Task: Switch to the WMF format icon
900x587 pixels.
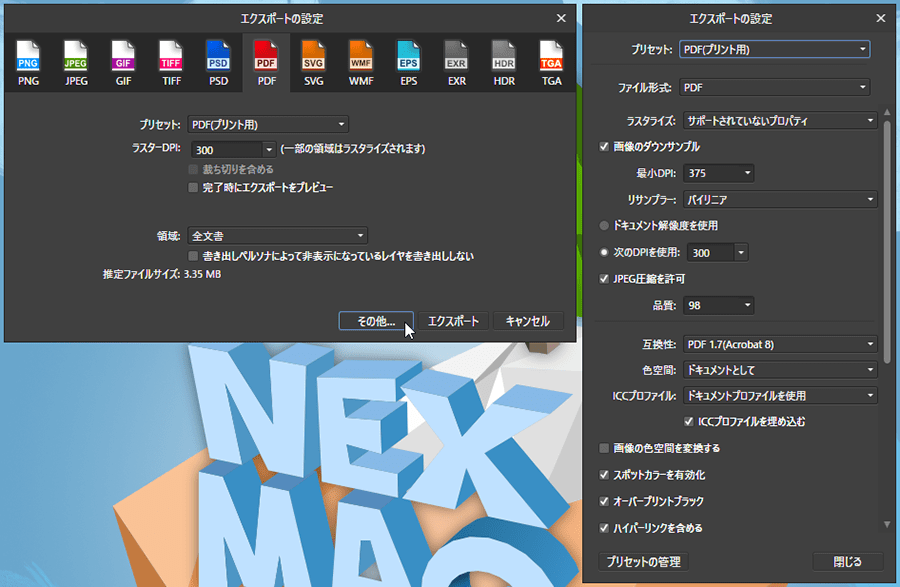Action: click(x=361, y=63)
